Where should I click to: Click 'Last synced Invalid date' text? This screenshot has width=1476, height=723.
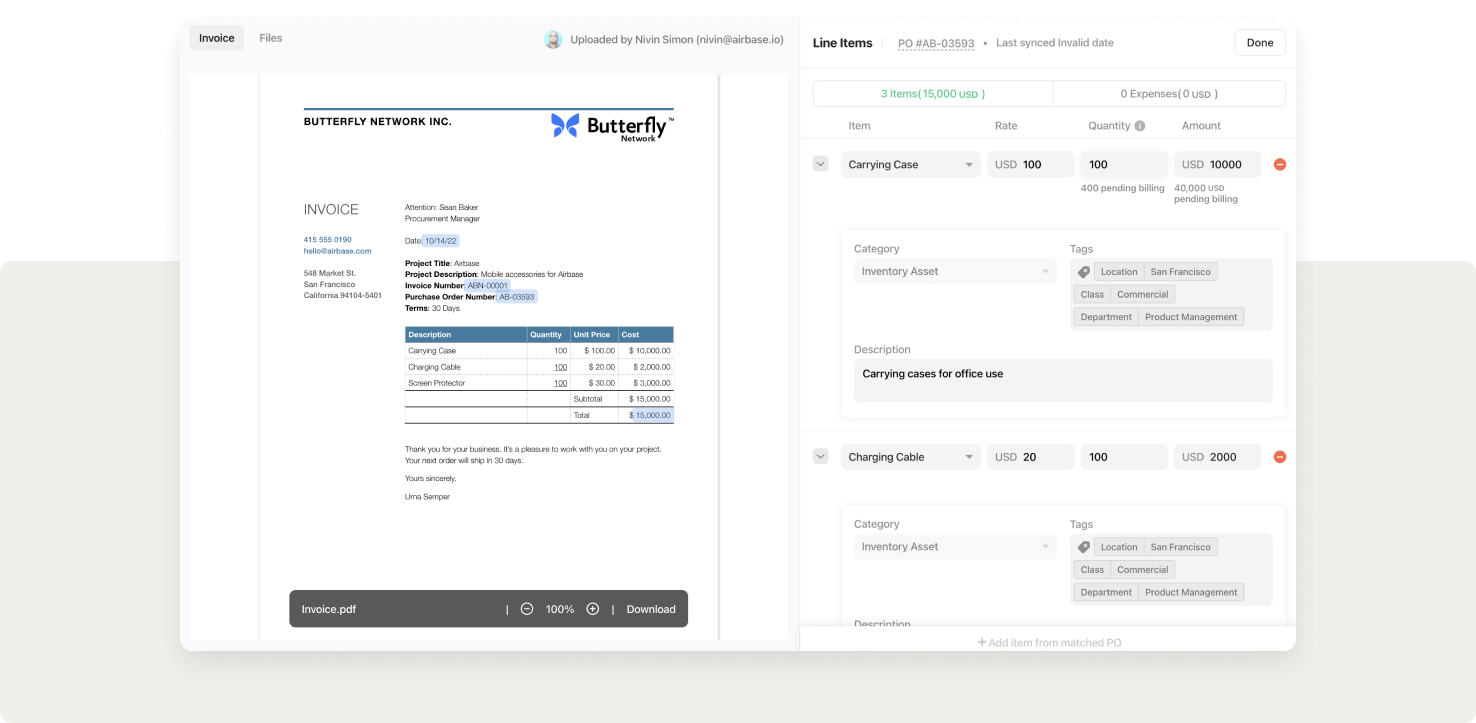[1055, 43]
